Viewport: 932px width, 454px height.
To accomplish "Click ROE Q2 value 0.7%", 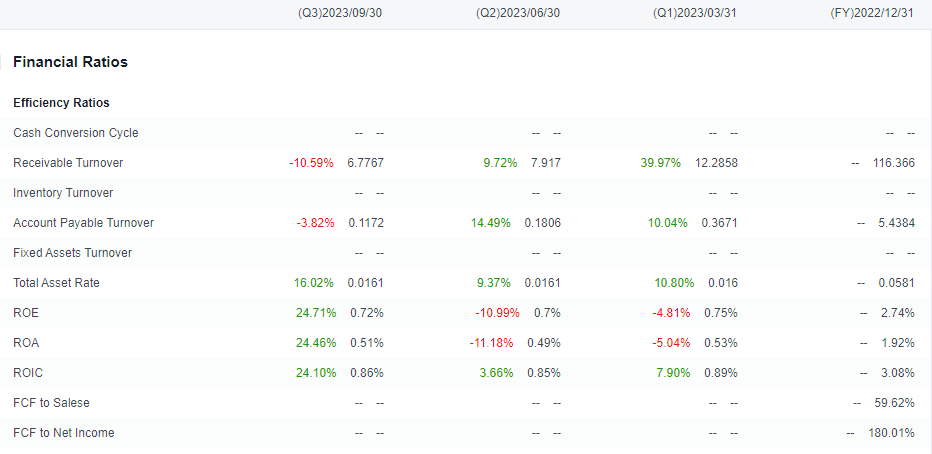I will (546, 313).
